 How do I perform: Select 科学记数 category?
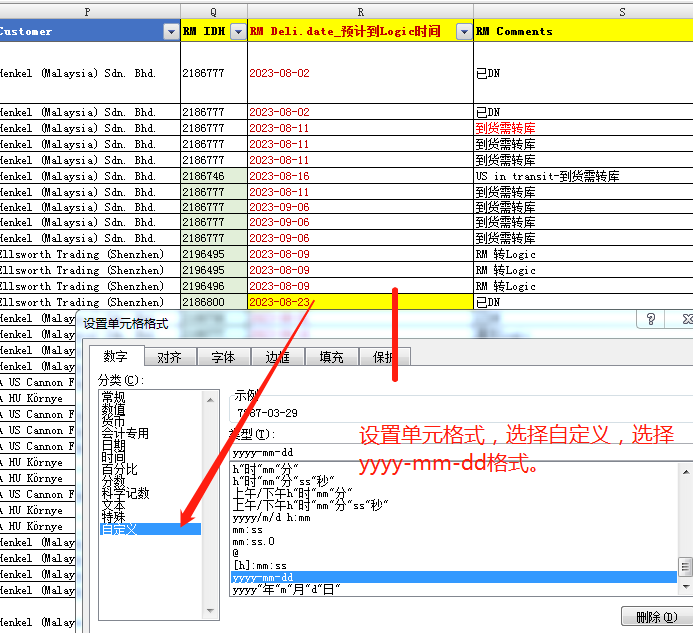pyautogui.click(x=125, y=493)
